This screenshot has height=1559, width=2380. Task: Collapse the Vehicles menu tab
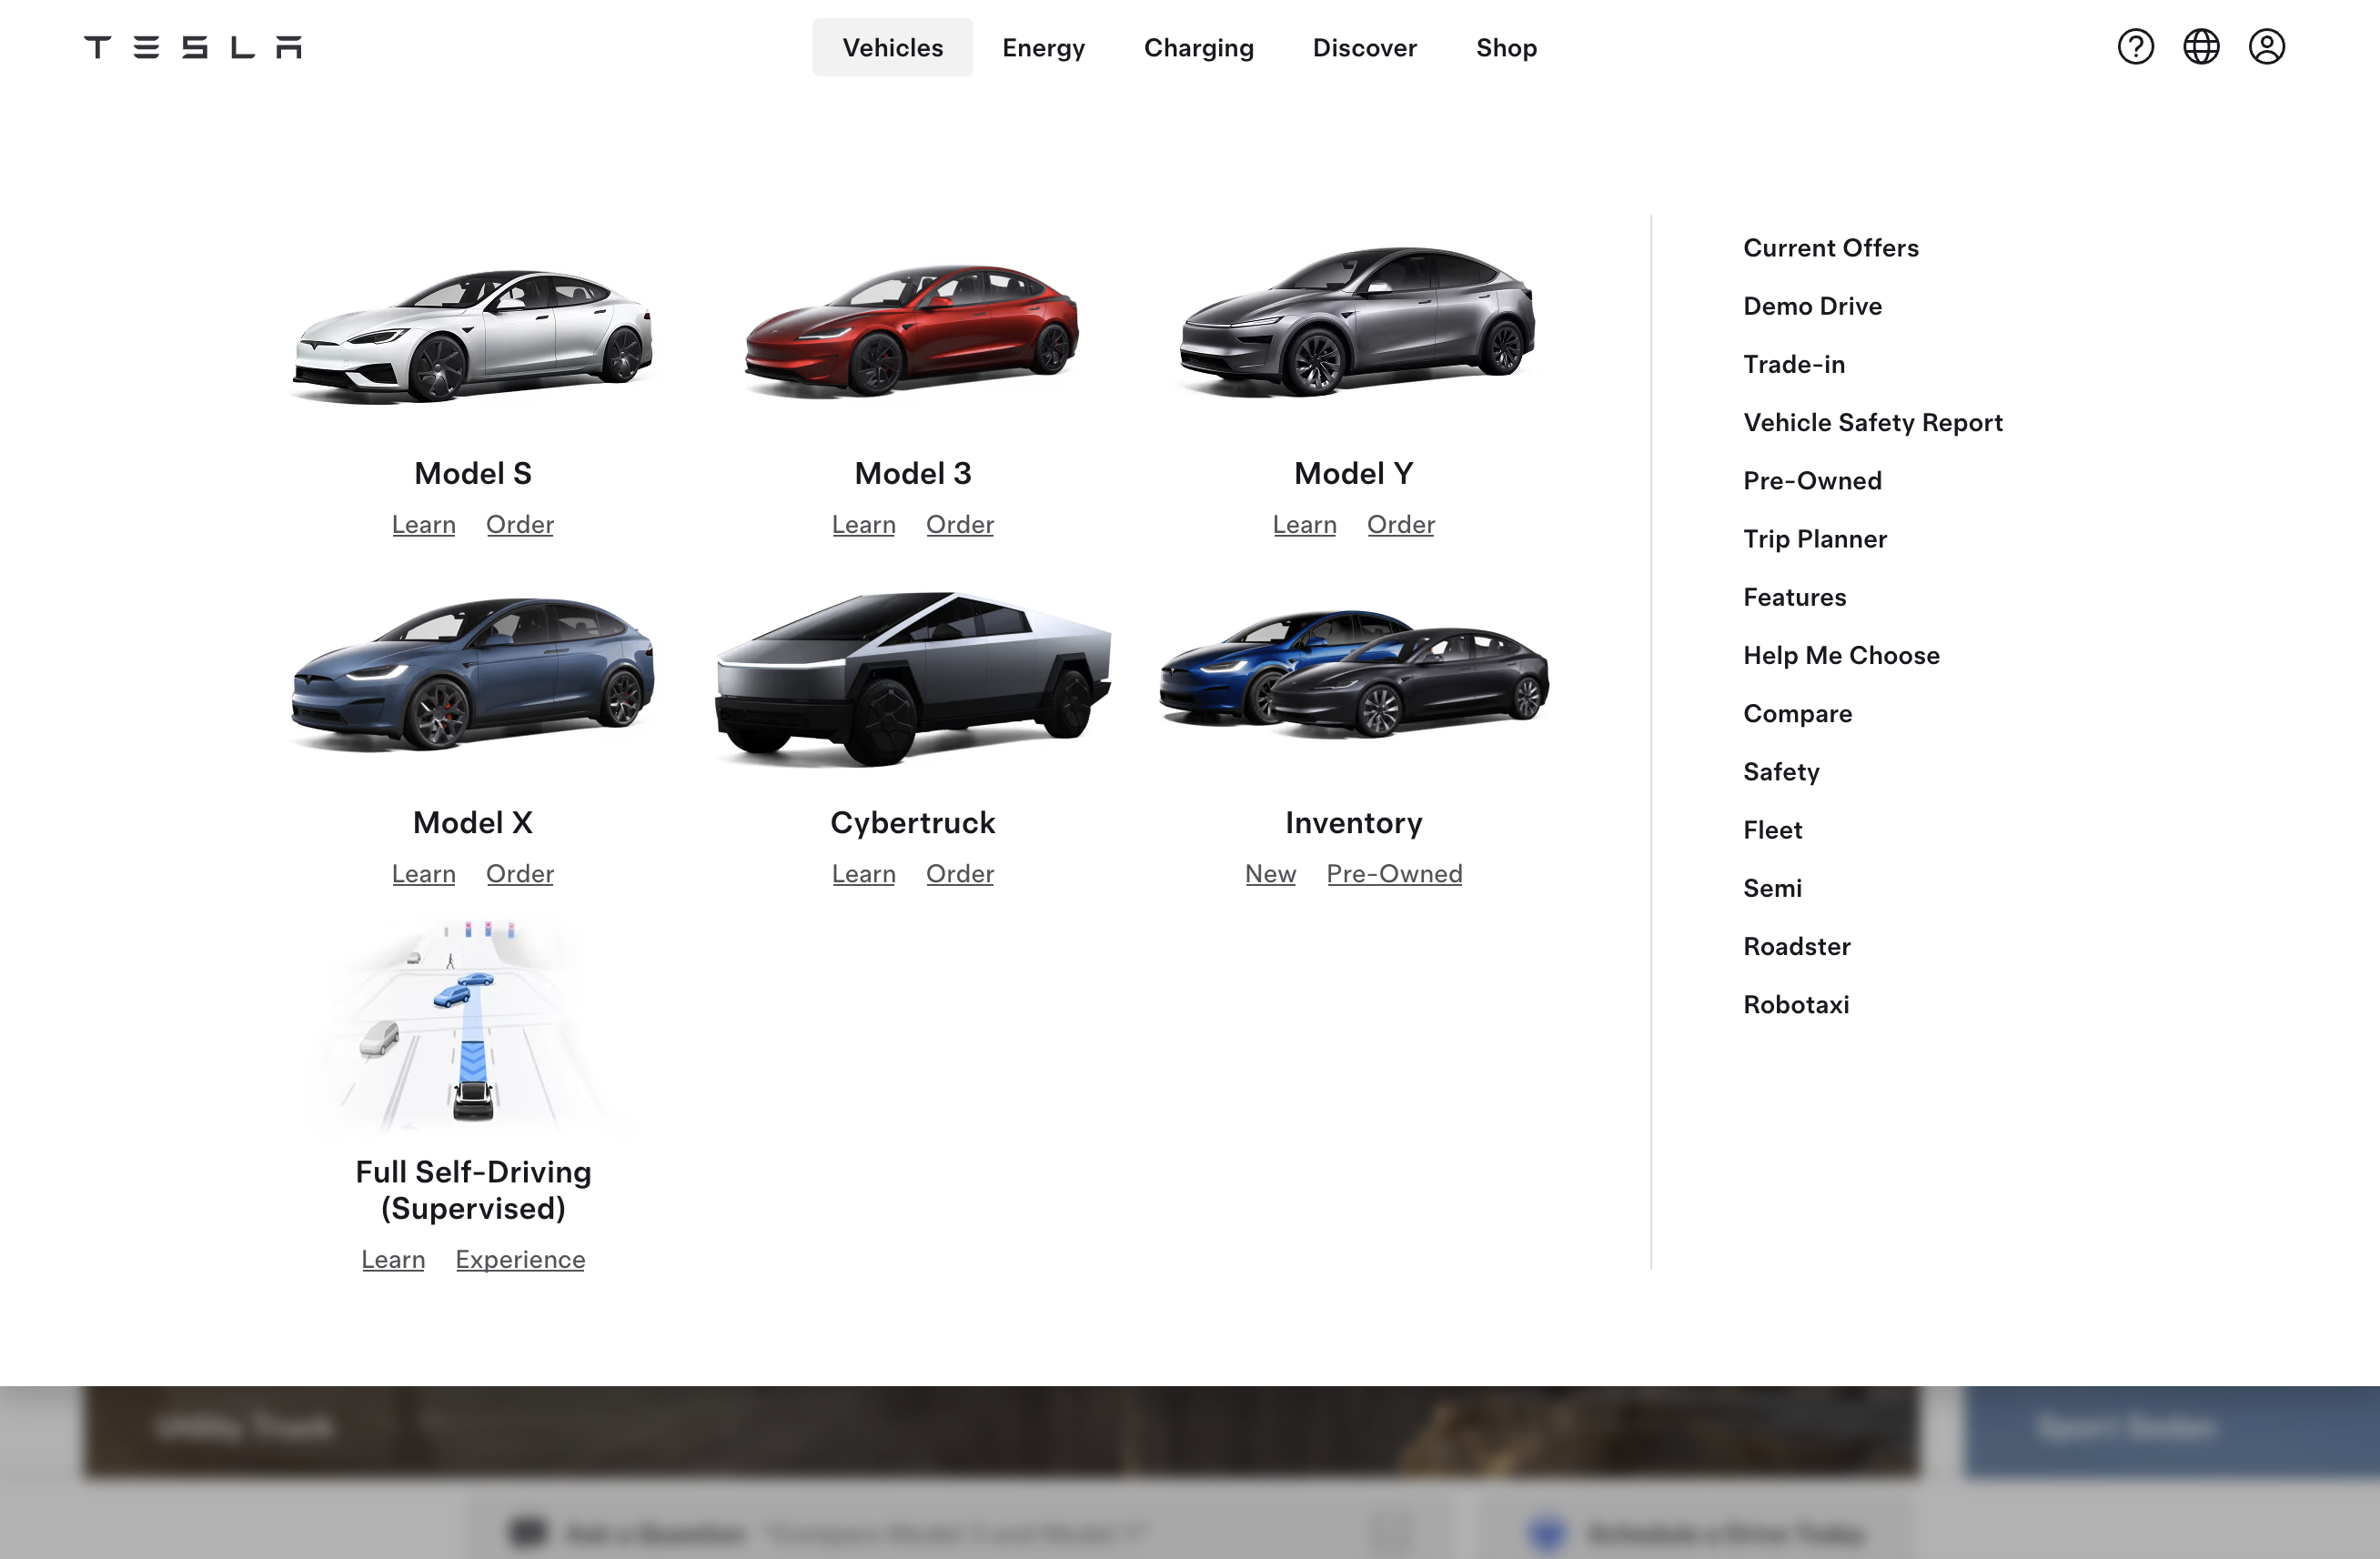[892, 48]
